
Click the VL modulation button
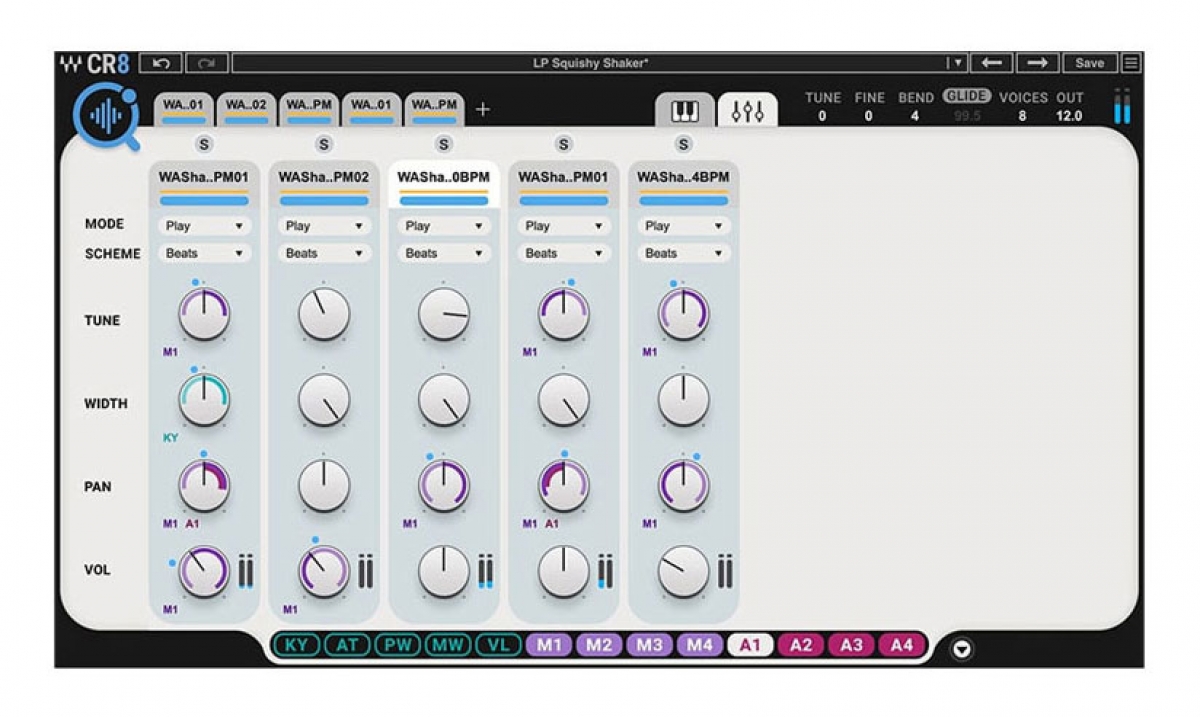click(x=498, y=645)
